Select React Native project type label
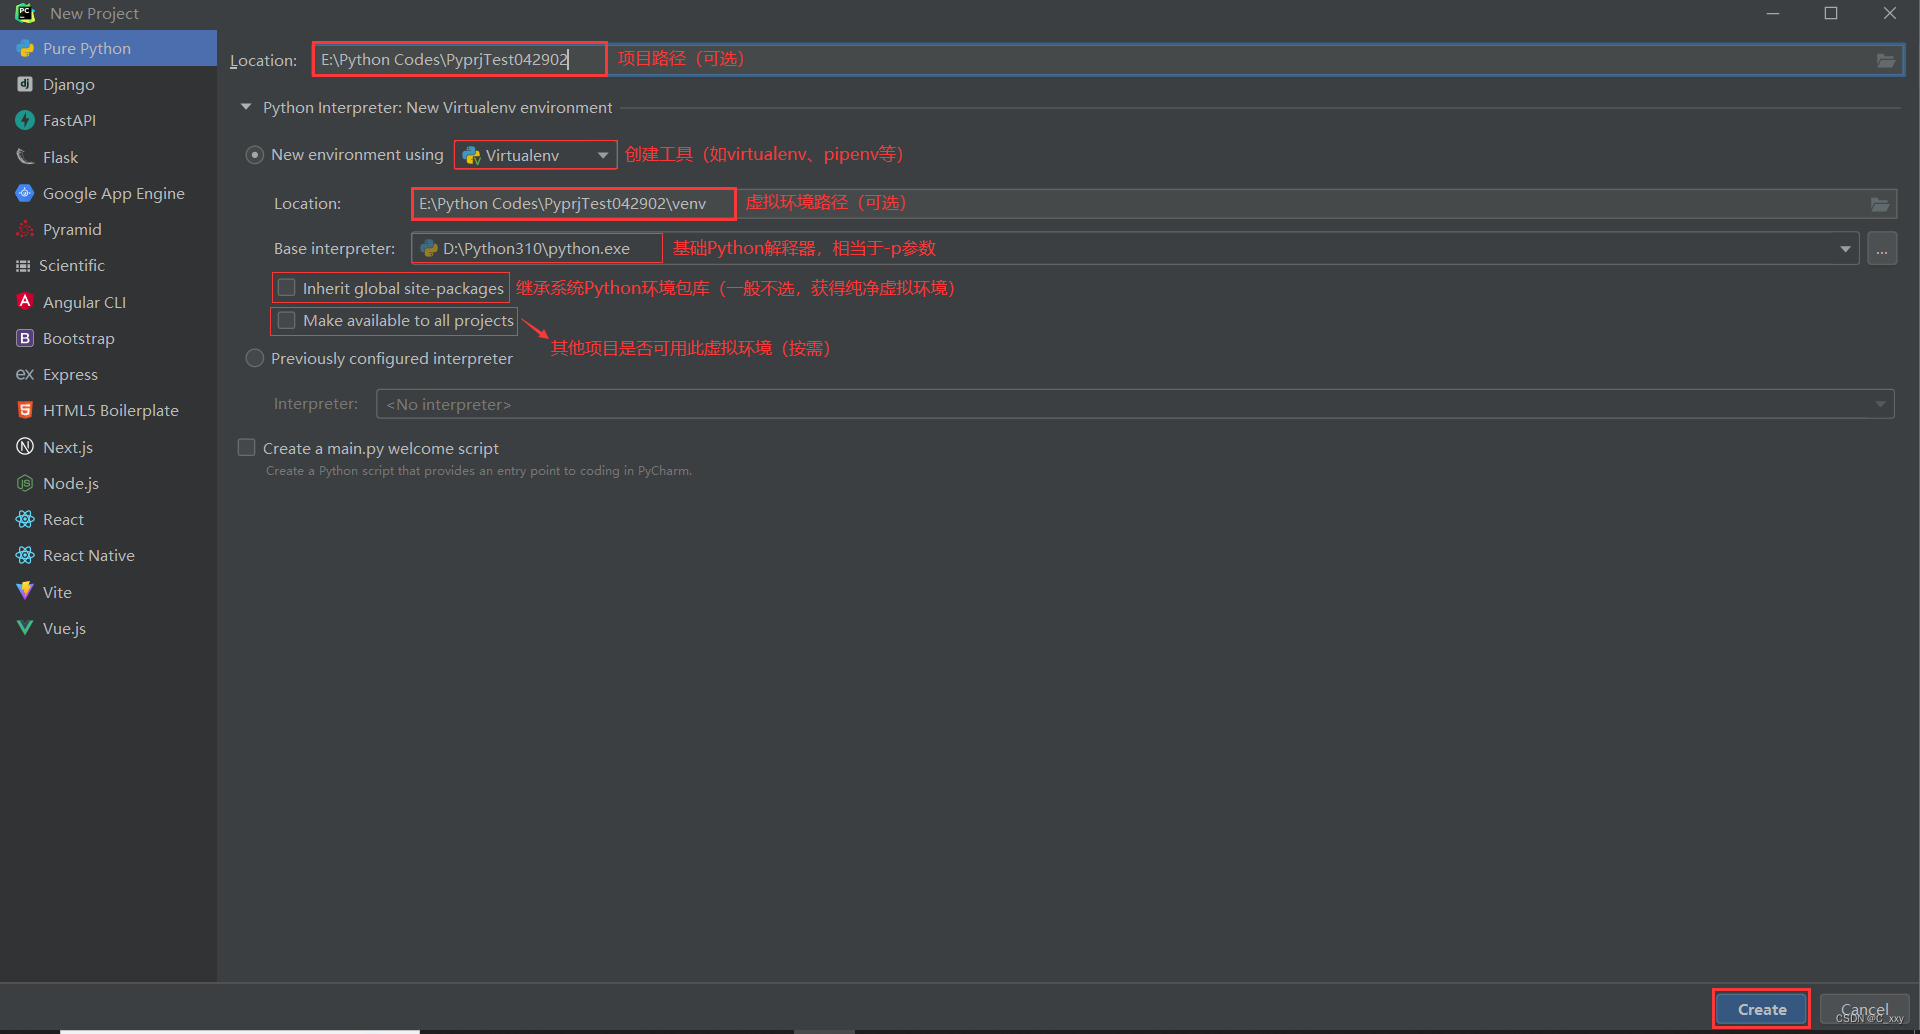1920x1034 pixels. coord(89,555)
